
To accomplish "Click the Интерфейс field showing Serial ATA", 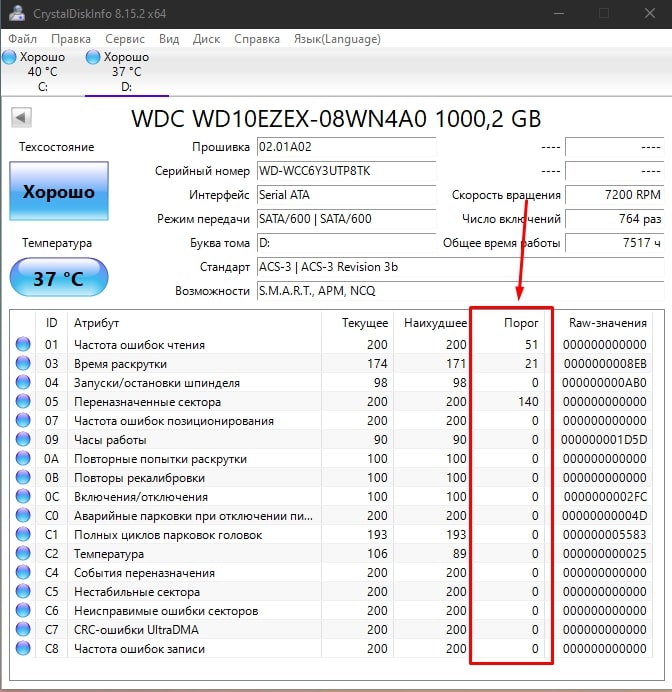I will [346, 195].
